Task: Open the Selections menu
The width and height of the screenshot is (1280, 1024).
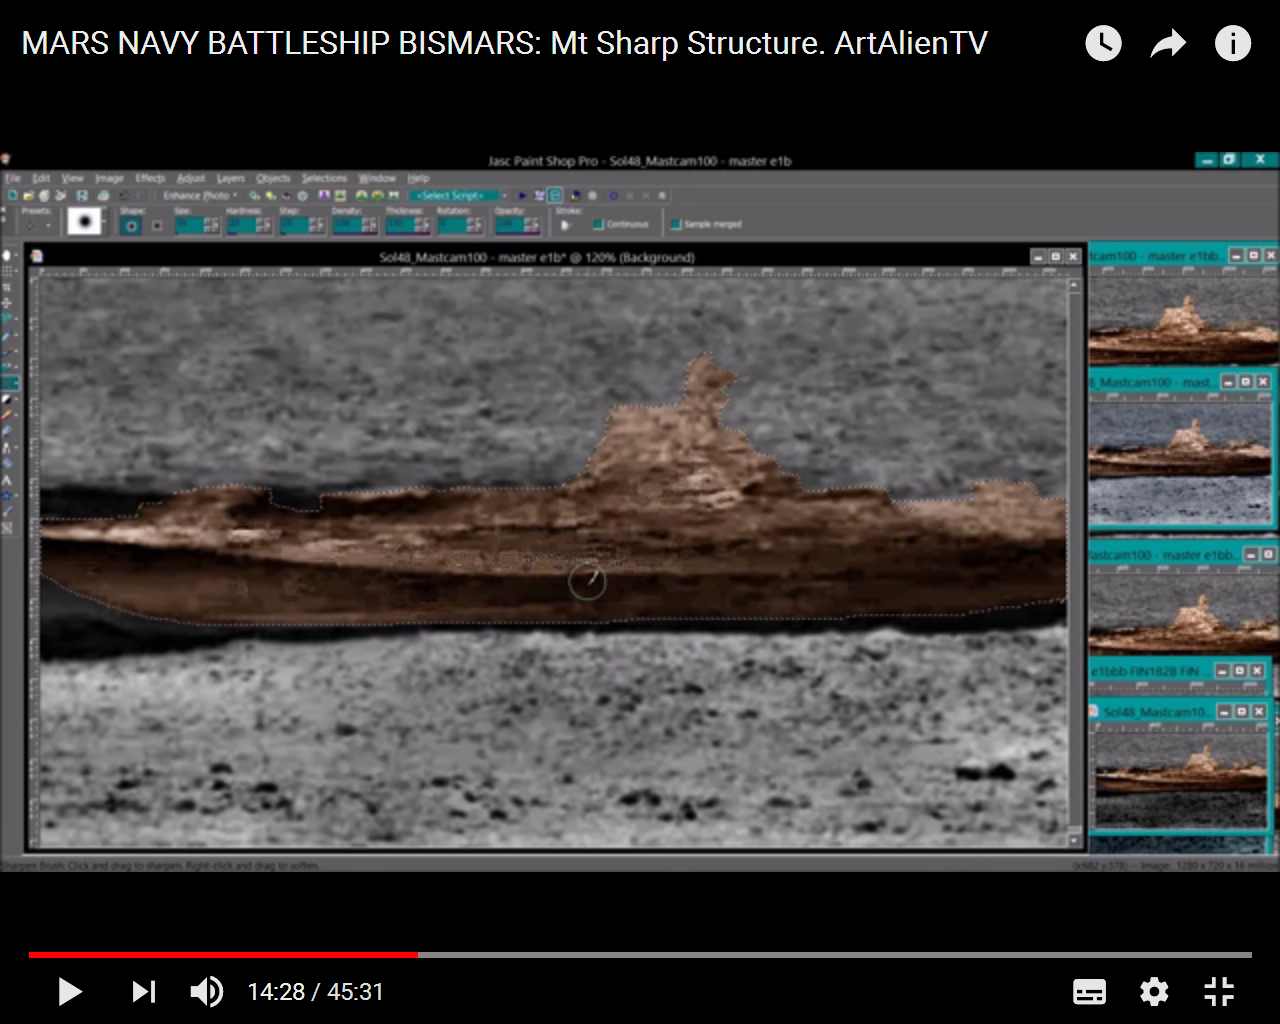Action: 324,178
